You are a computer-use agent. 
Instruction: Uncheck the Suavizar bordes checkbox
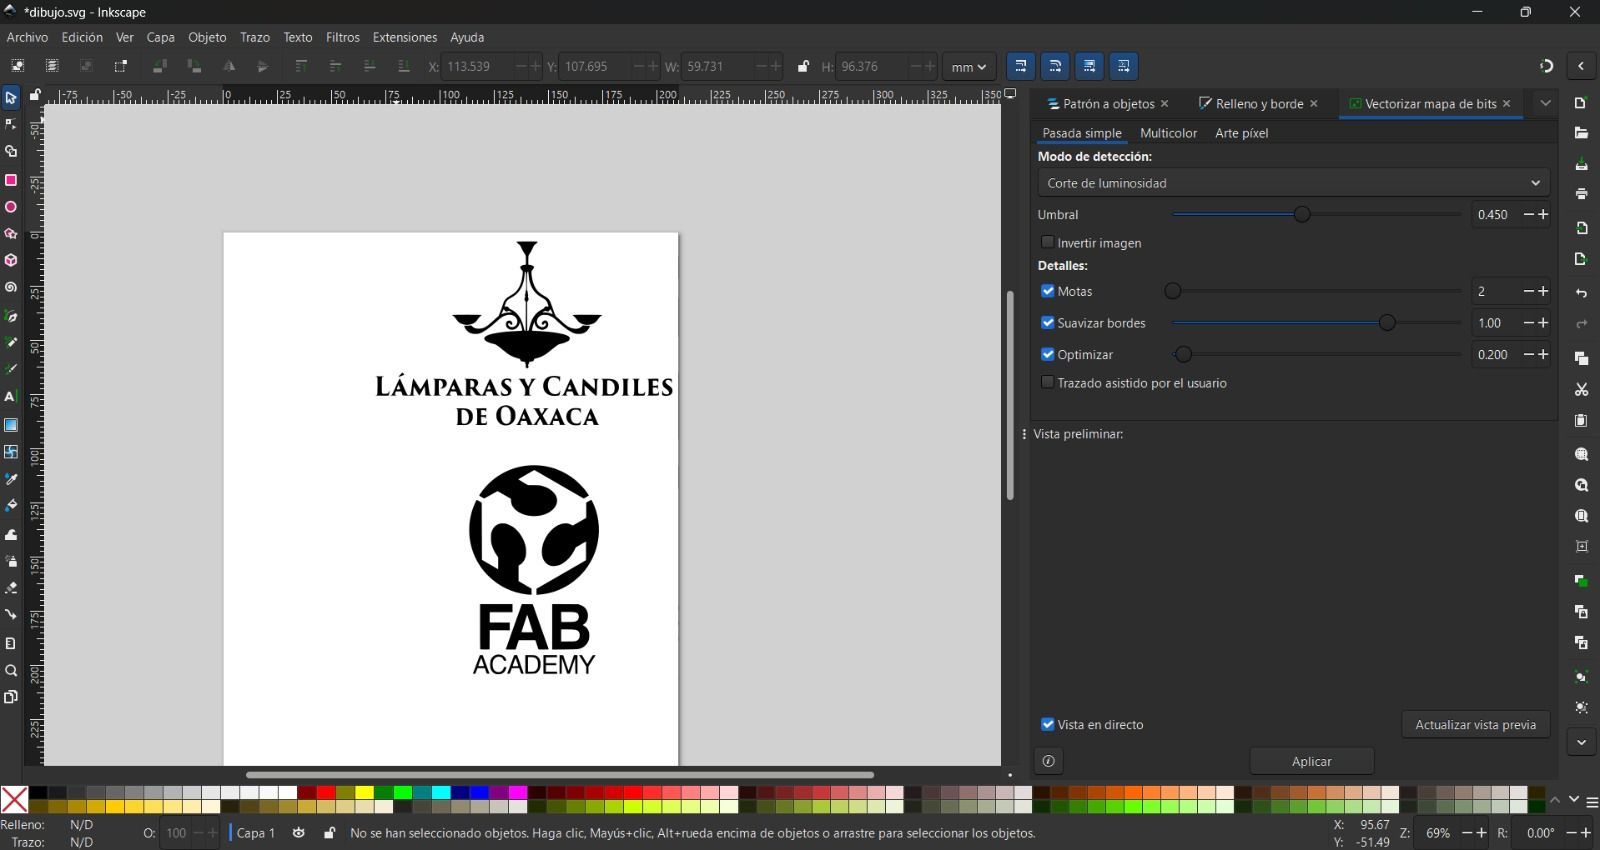click(1048, 323)
